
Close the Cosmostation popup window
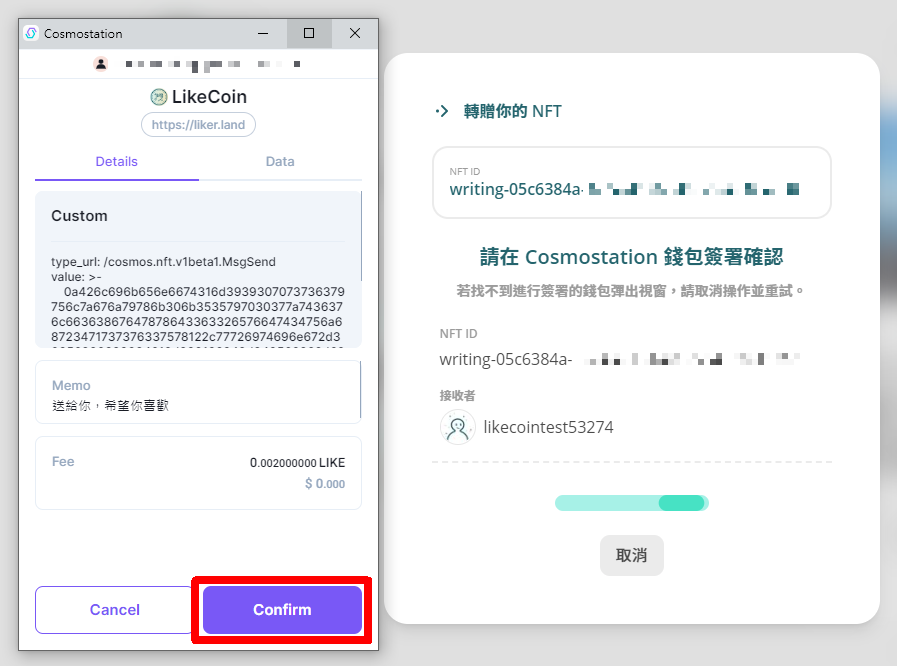coord(355,33)
